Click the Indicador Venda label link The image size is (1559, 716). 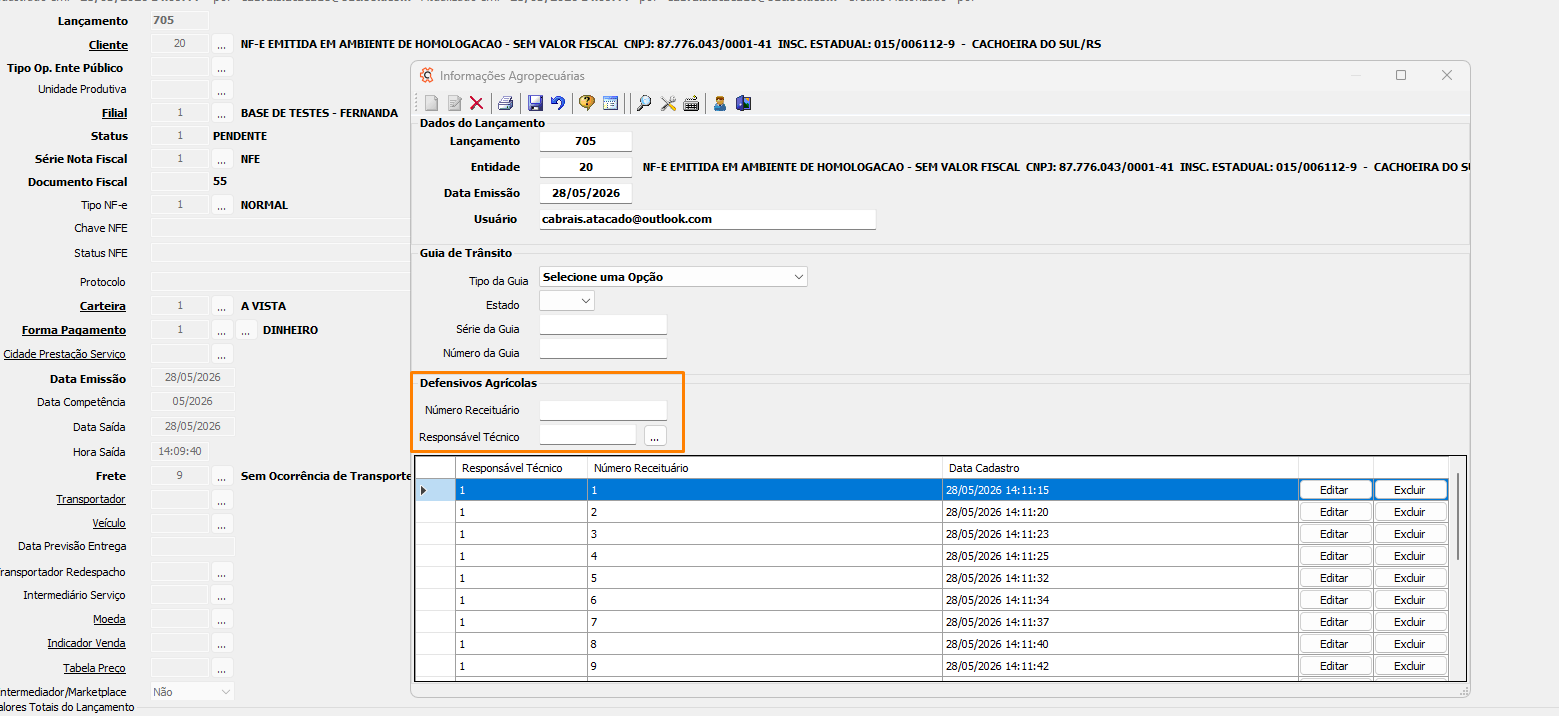[x=86, y=643]
